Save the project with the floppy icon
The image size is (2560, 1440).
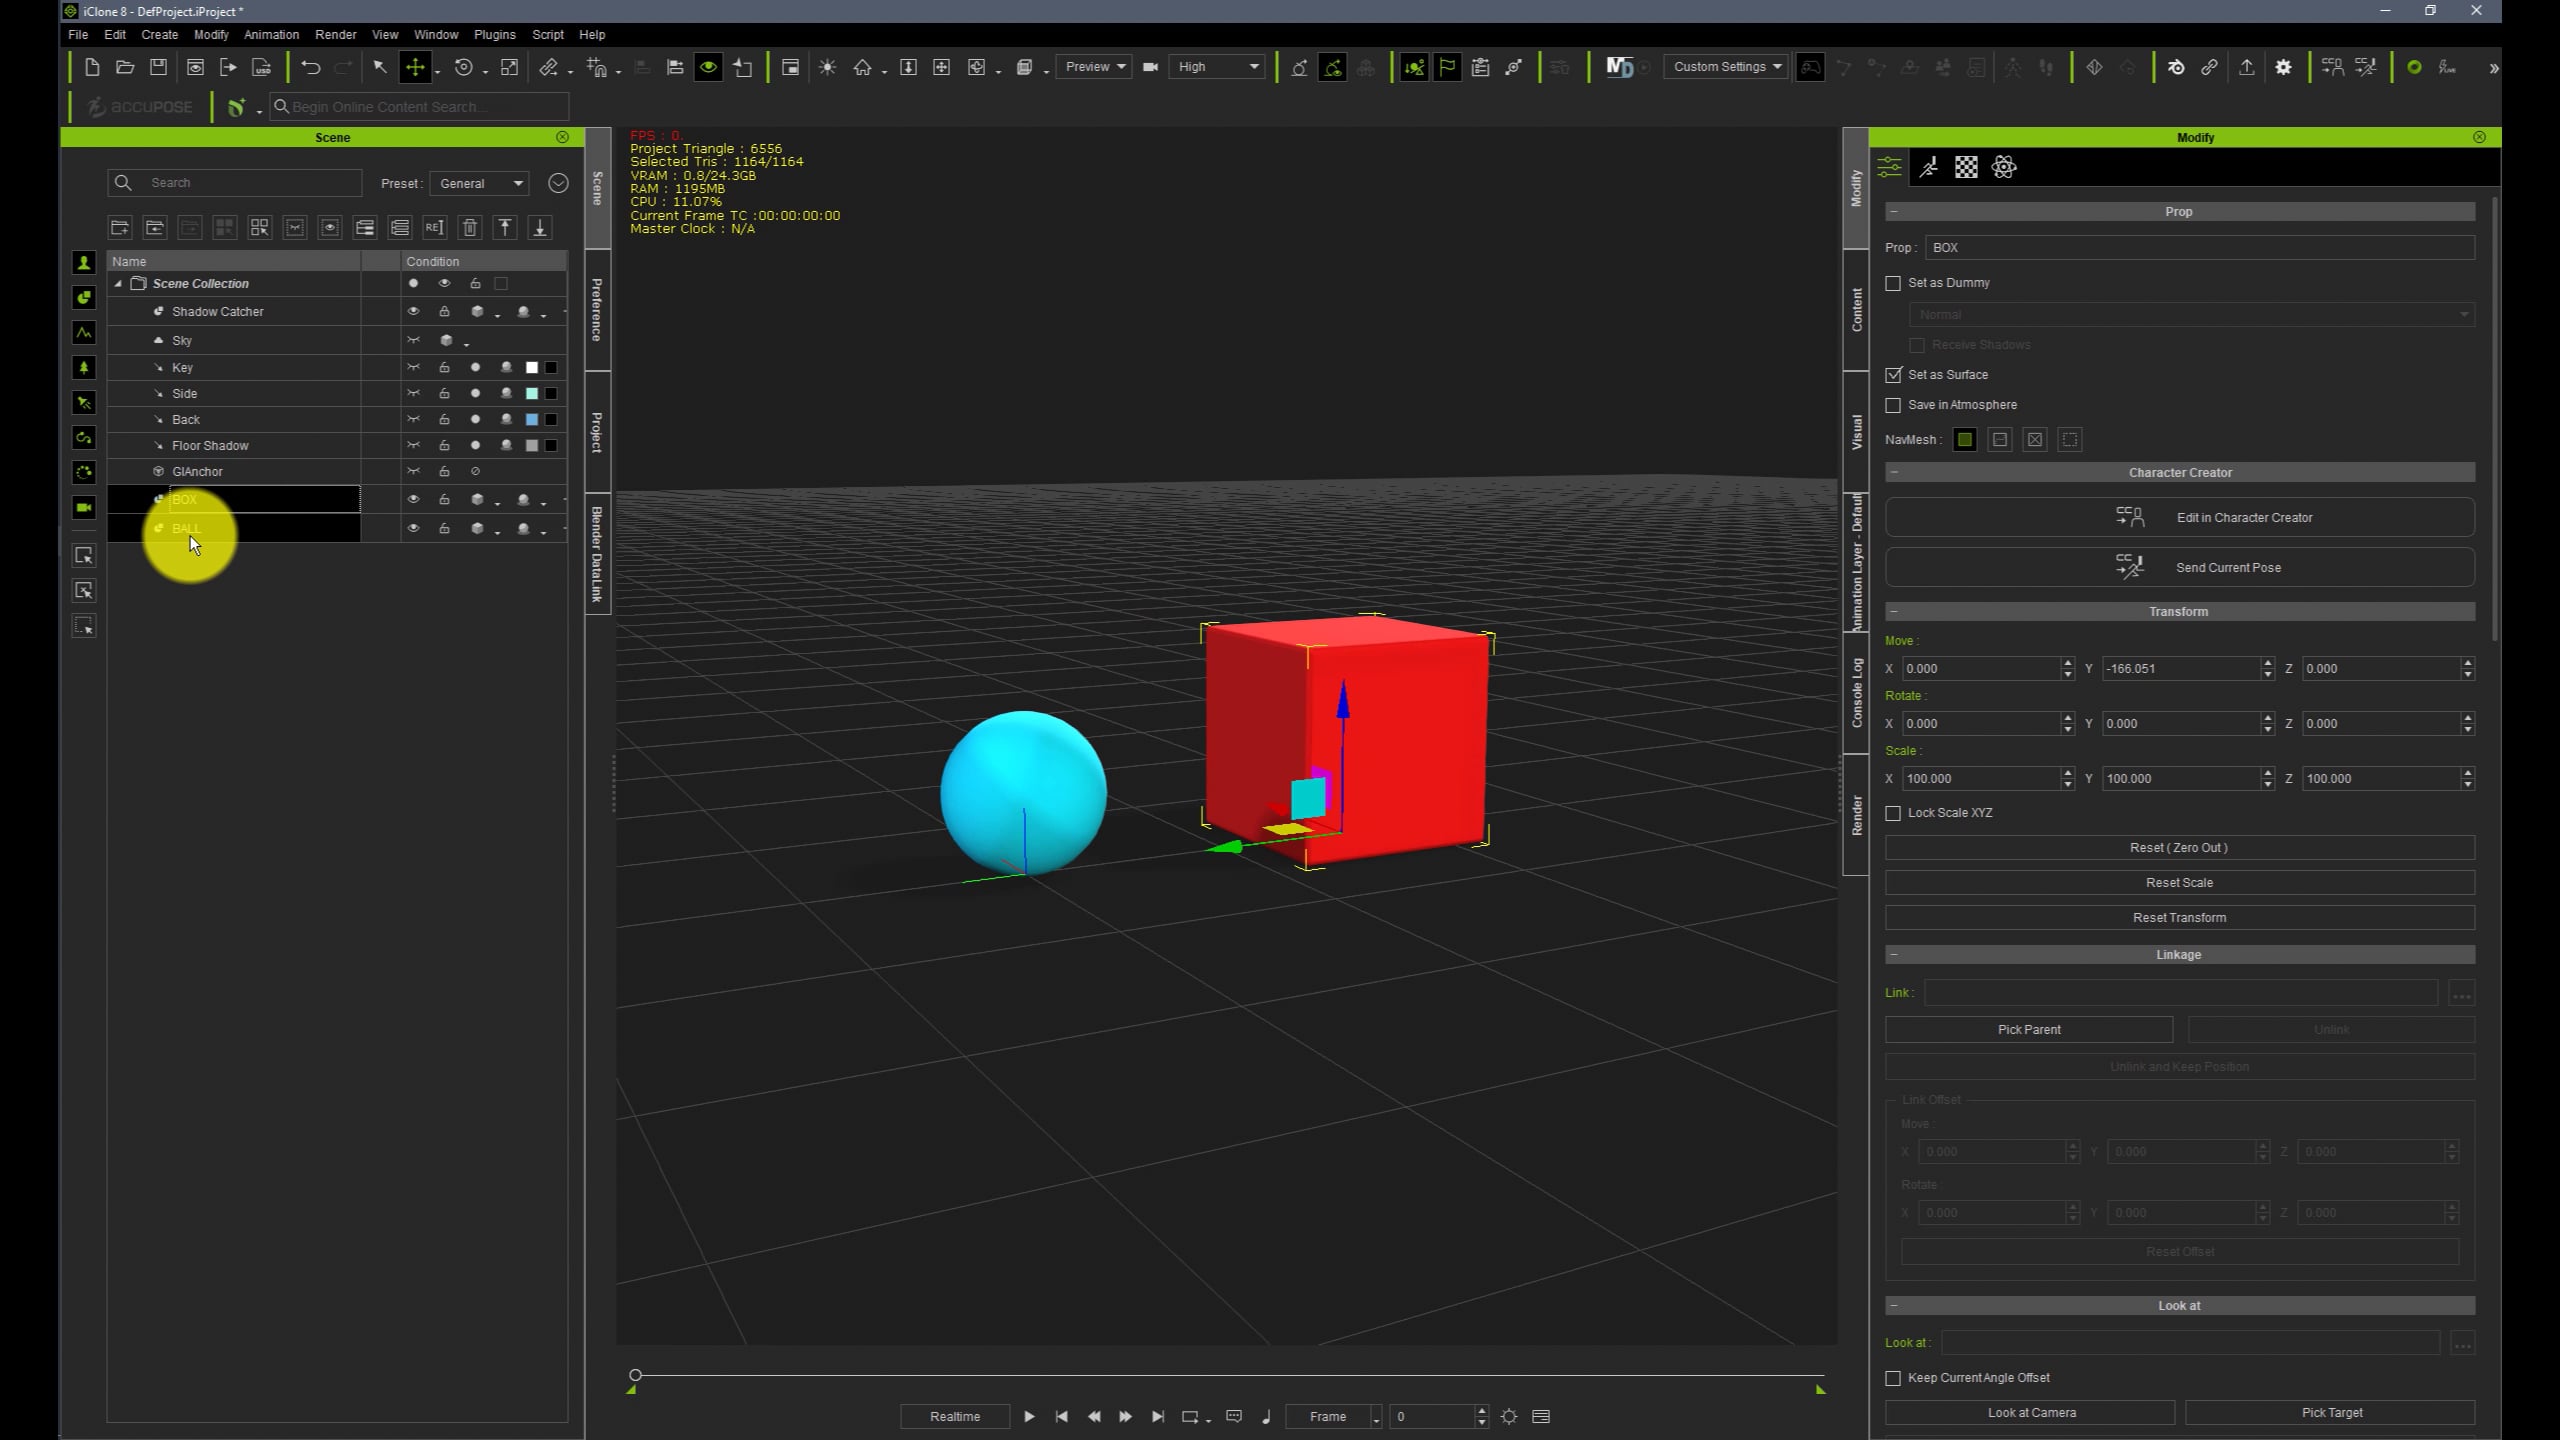158,67
